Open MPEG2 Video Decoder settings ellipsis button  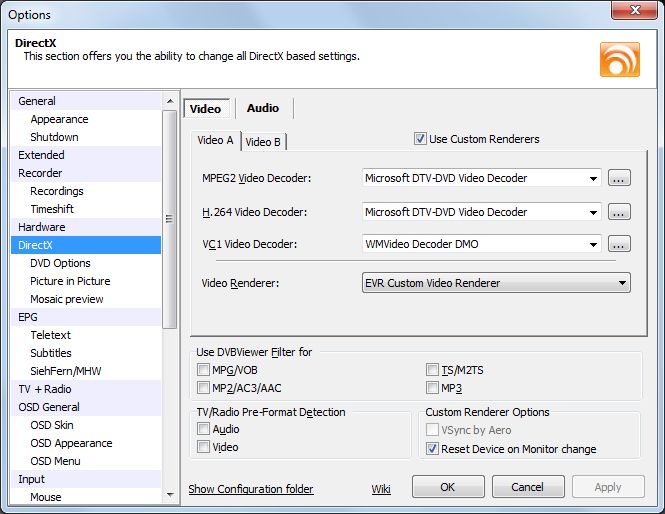619,179
